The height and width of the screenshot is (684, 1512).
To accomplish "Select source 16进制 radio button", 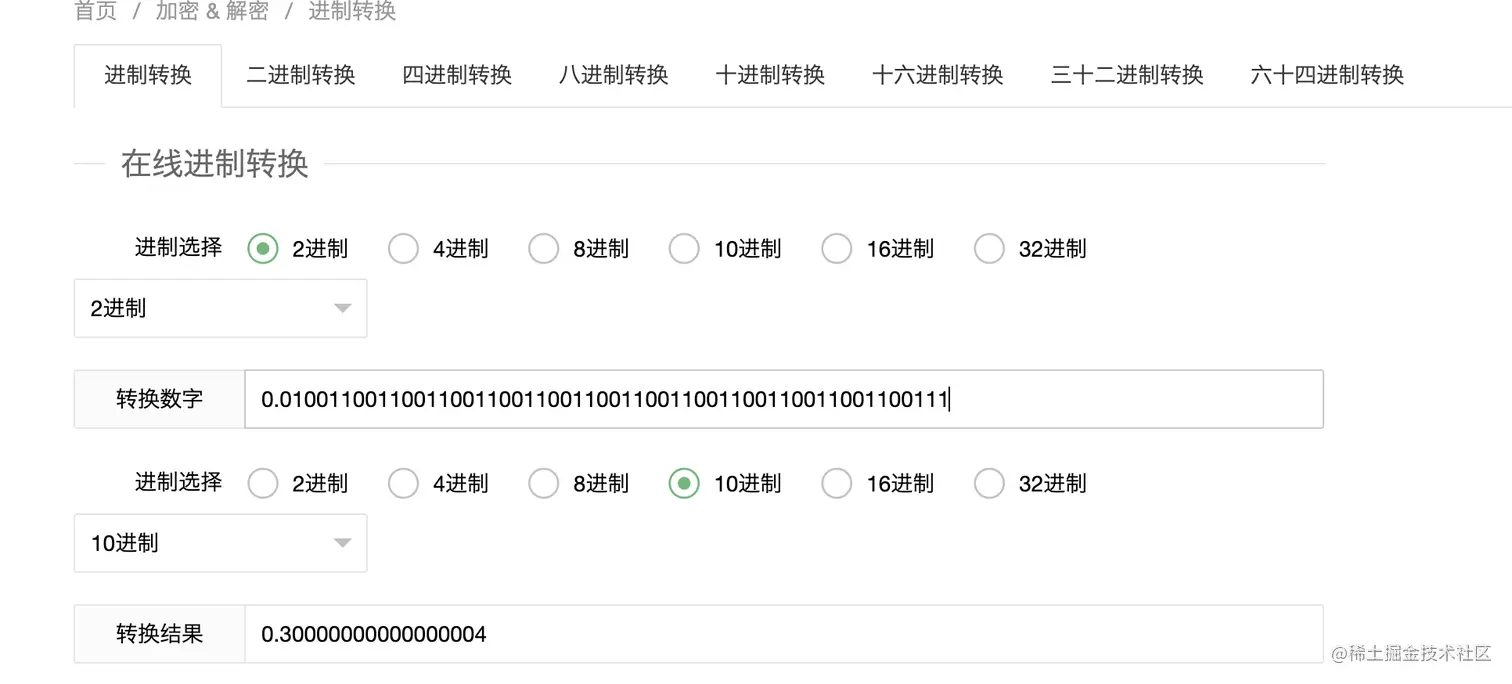I will pos(836,248).
